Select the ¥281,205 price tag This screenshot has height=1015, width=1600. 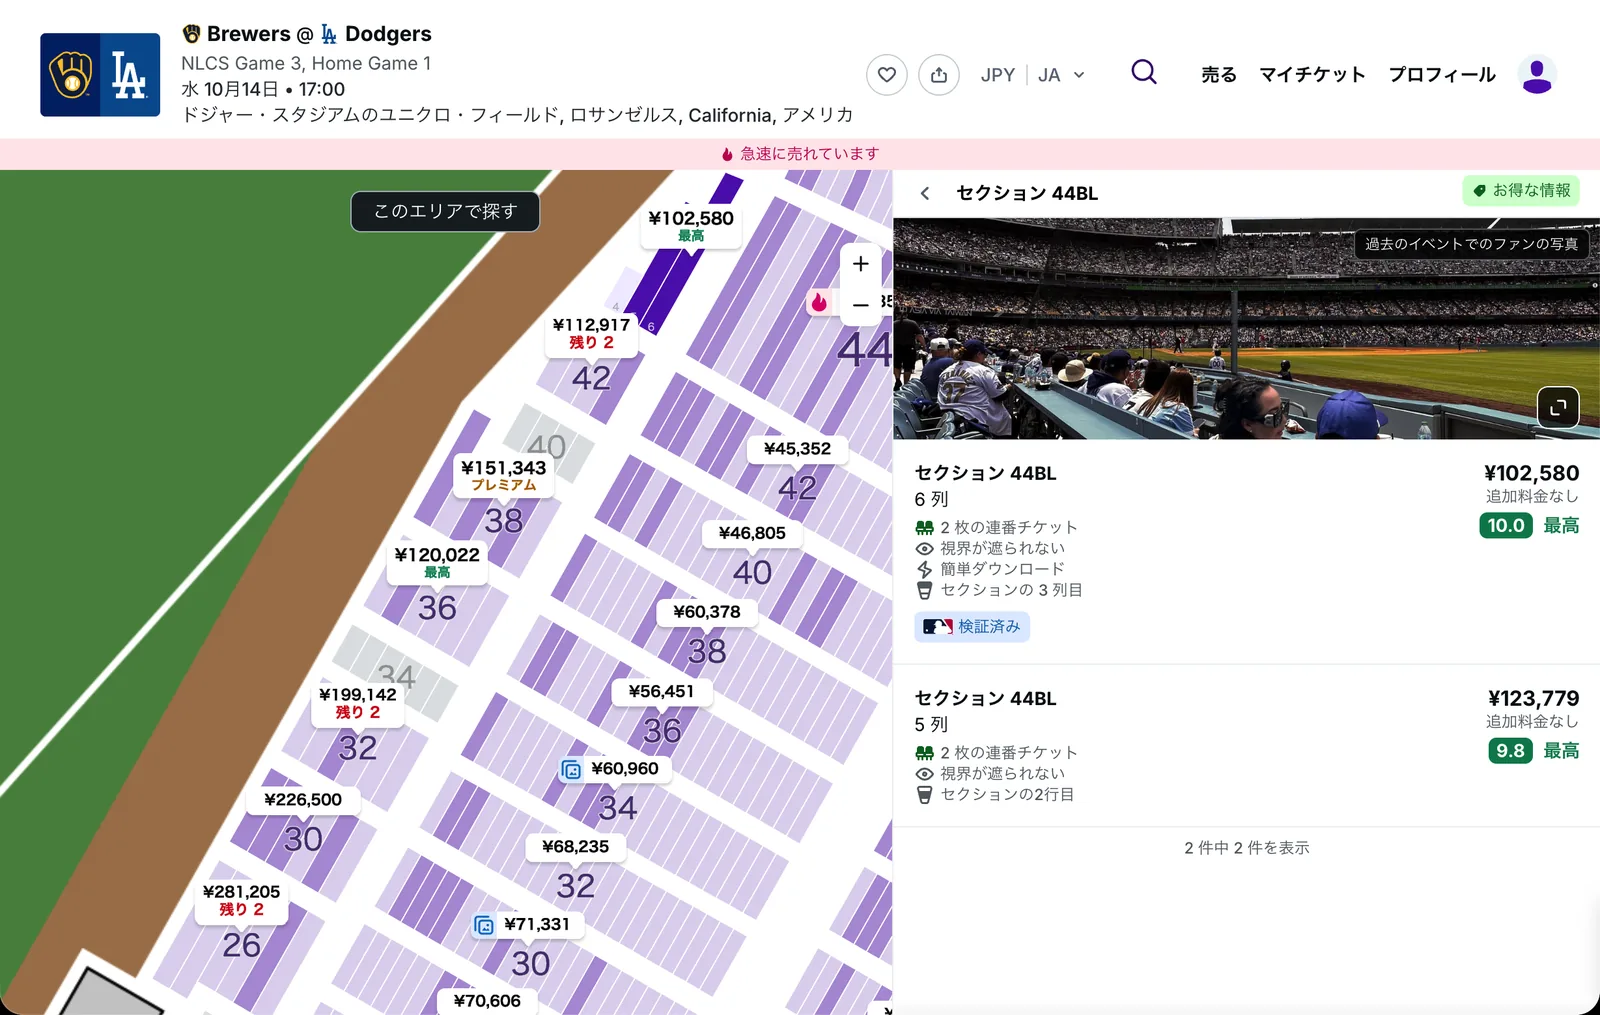pyautogui.click(x=241, y=900)
